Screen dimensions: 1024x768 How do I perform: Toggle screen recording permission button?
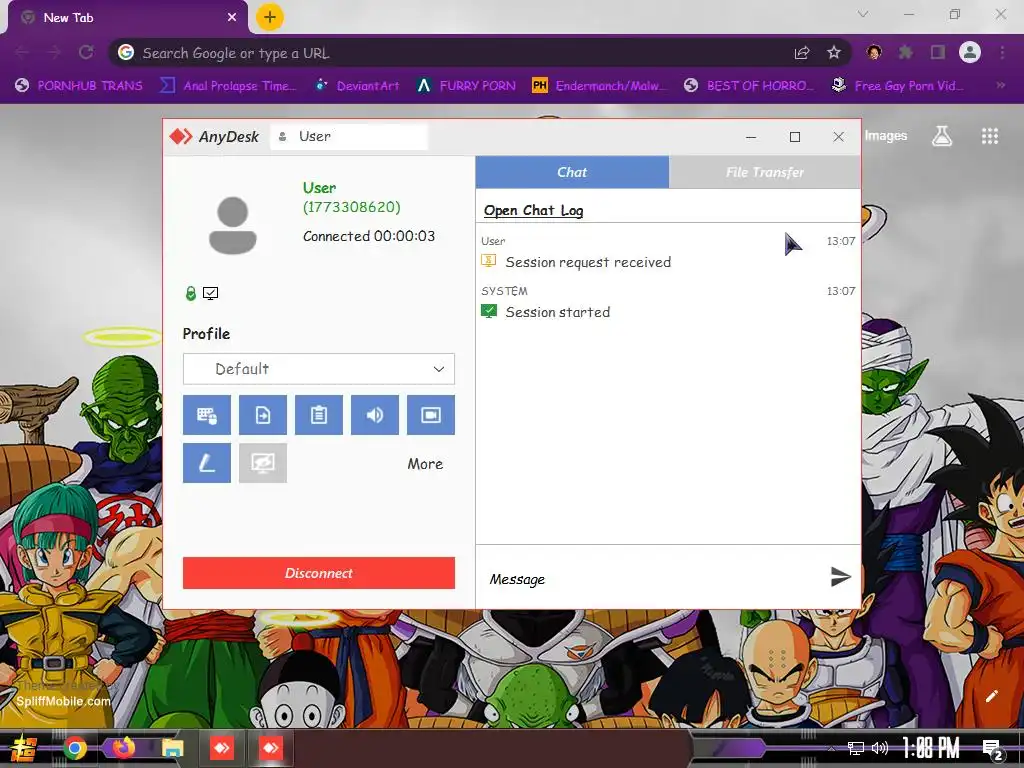(431, 415)
